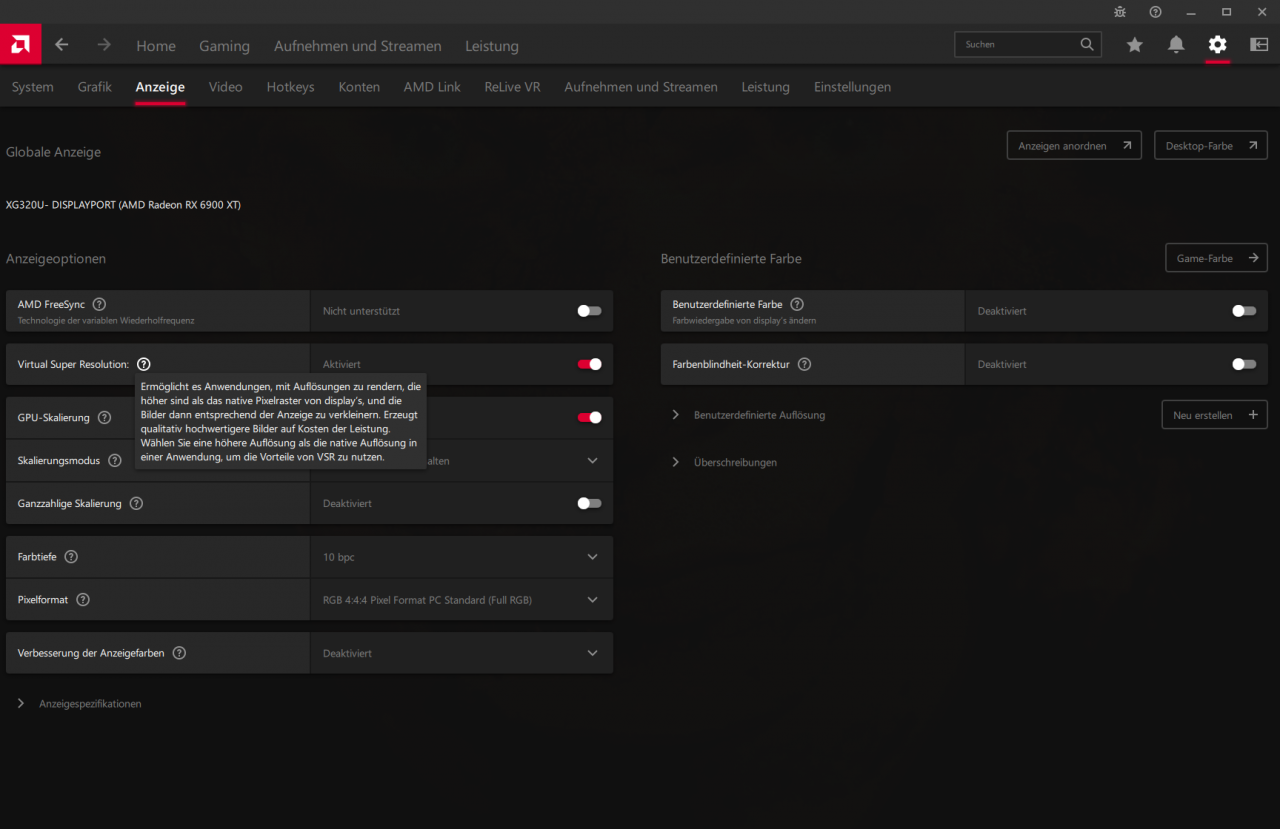Toggle AMD FreeSync switch
This screenshot has height=829, width=1280.
coord(589,311)
